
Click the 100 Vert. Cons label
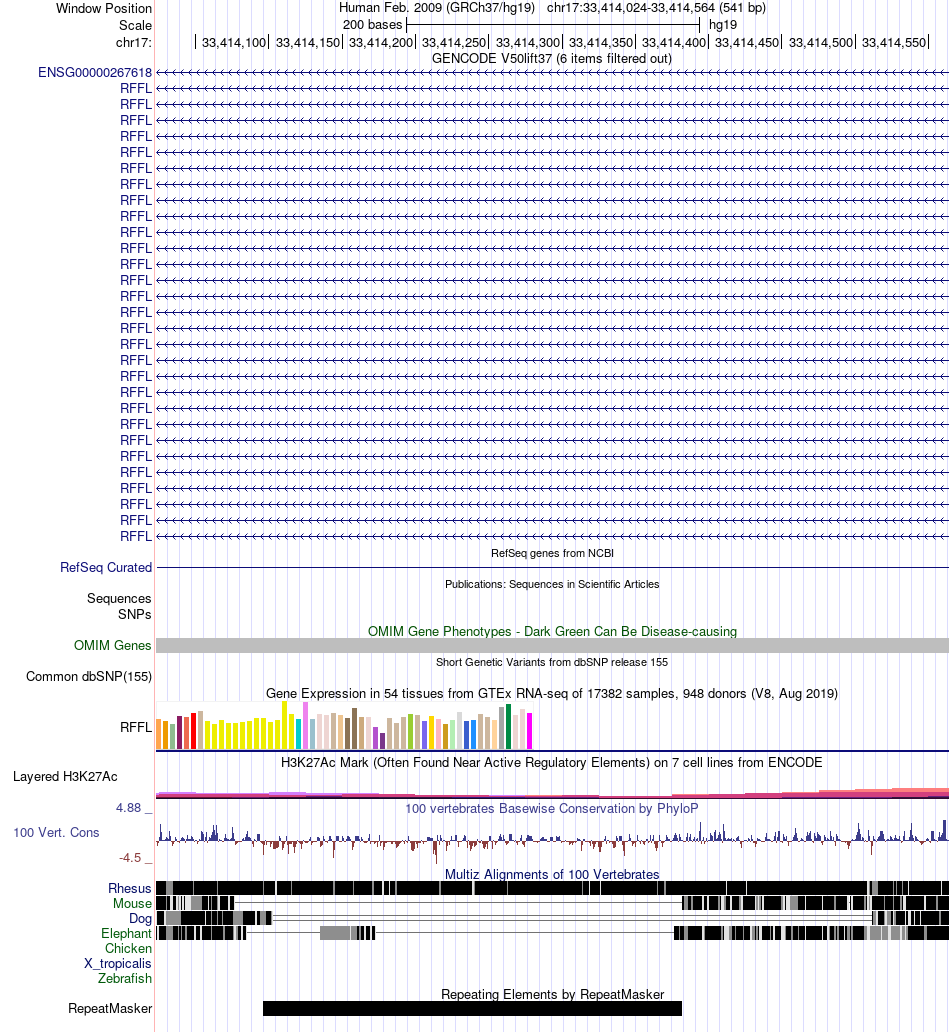(56, 833)
